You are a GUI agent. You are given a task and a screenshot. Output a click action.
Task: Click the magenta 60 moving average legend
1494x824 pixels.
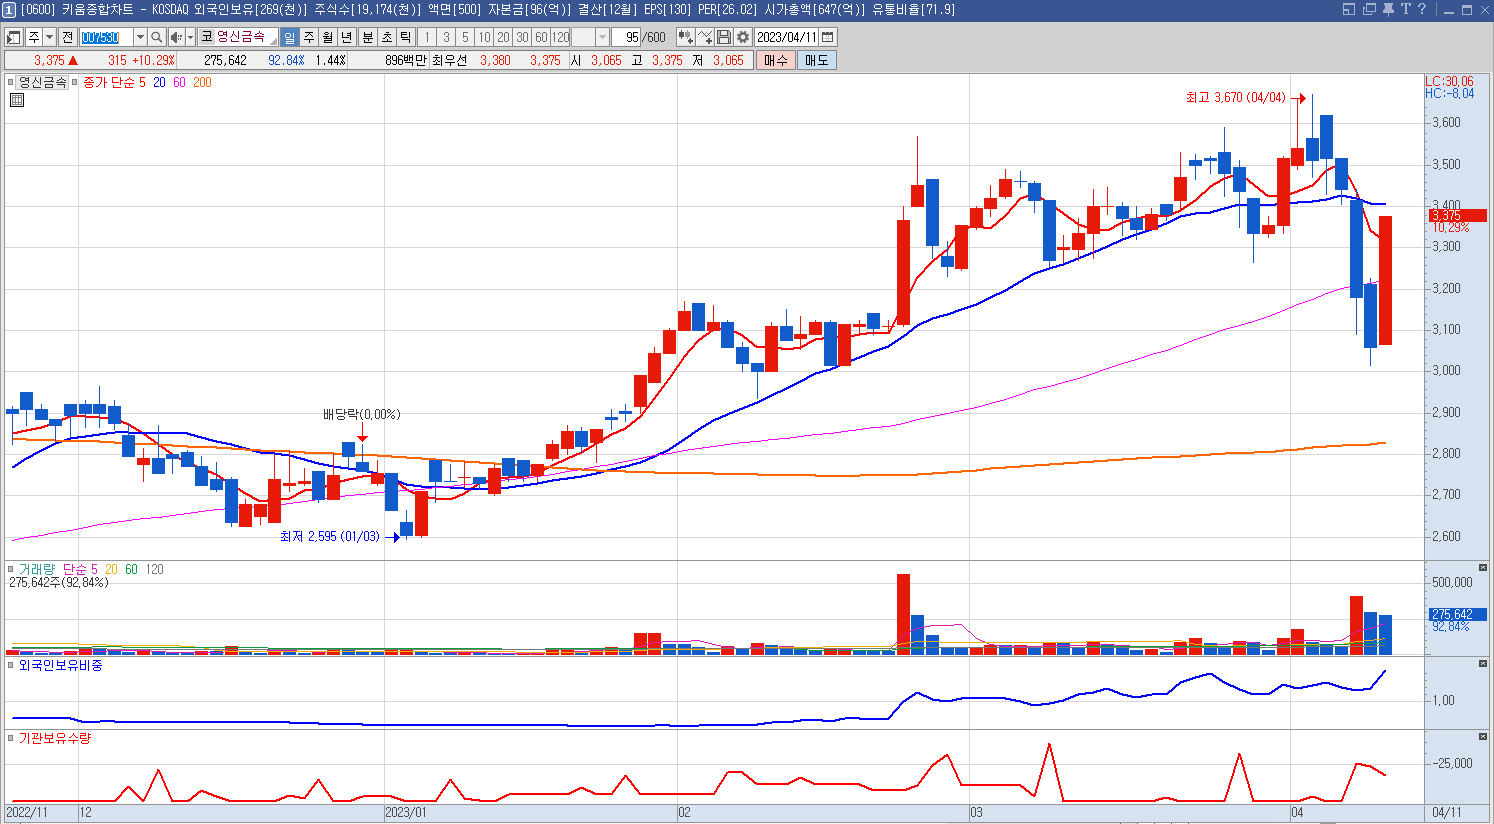pos(179,83)
